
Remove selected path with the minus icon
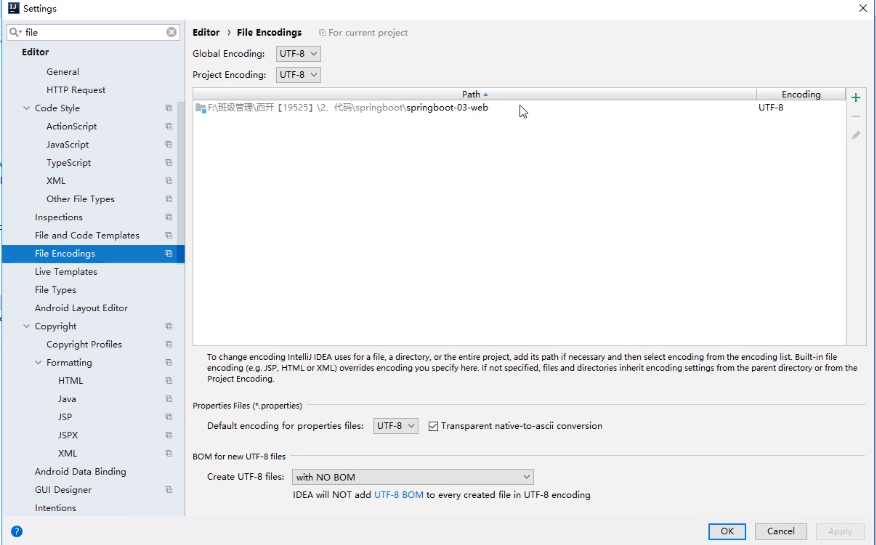tap(855, 117)
